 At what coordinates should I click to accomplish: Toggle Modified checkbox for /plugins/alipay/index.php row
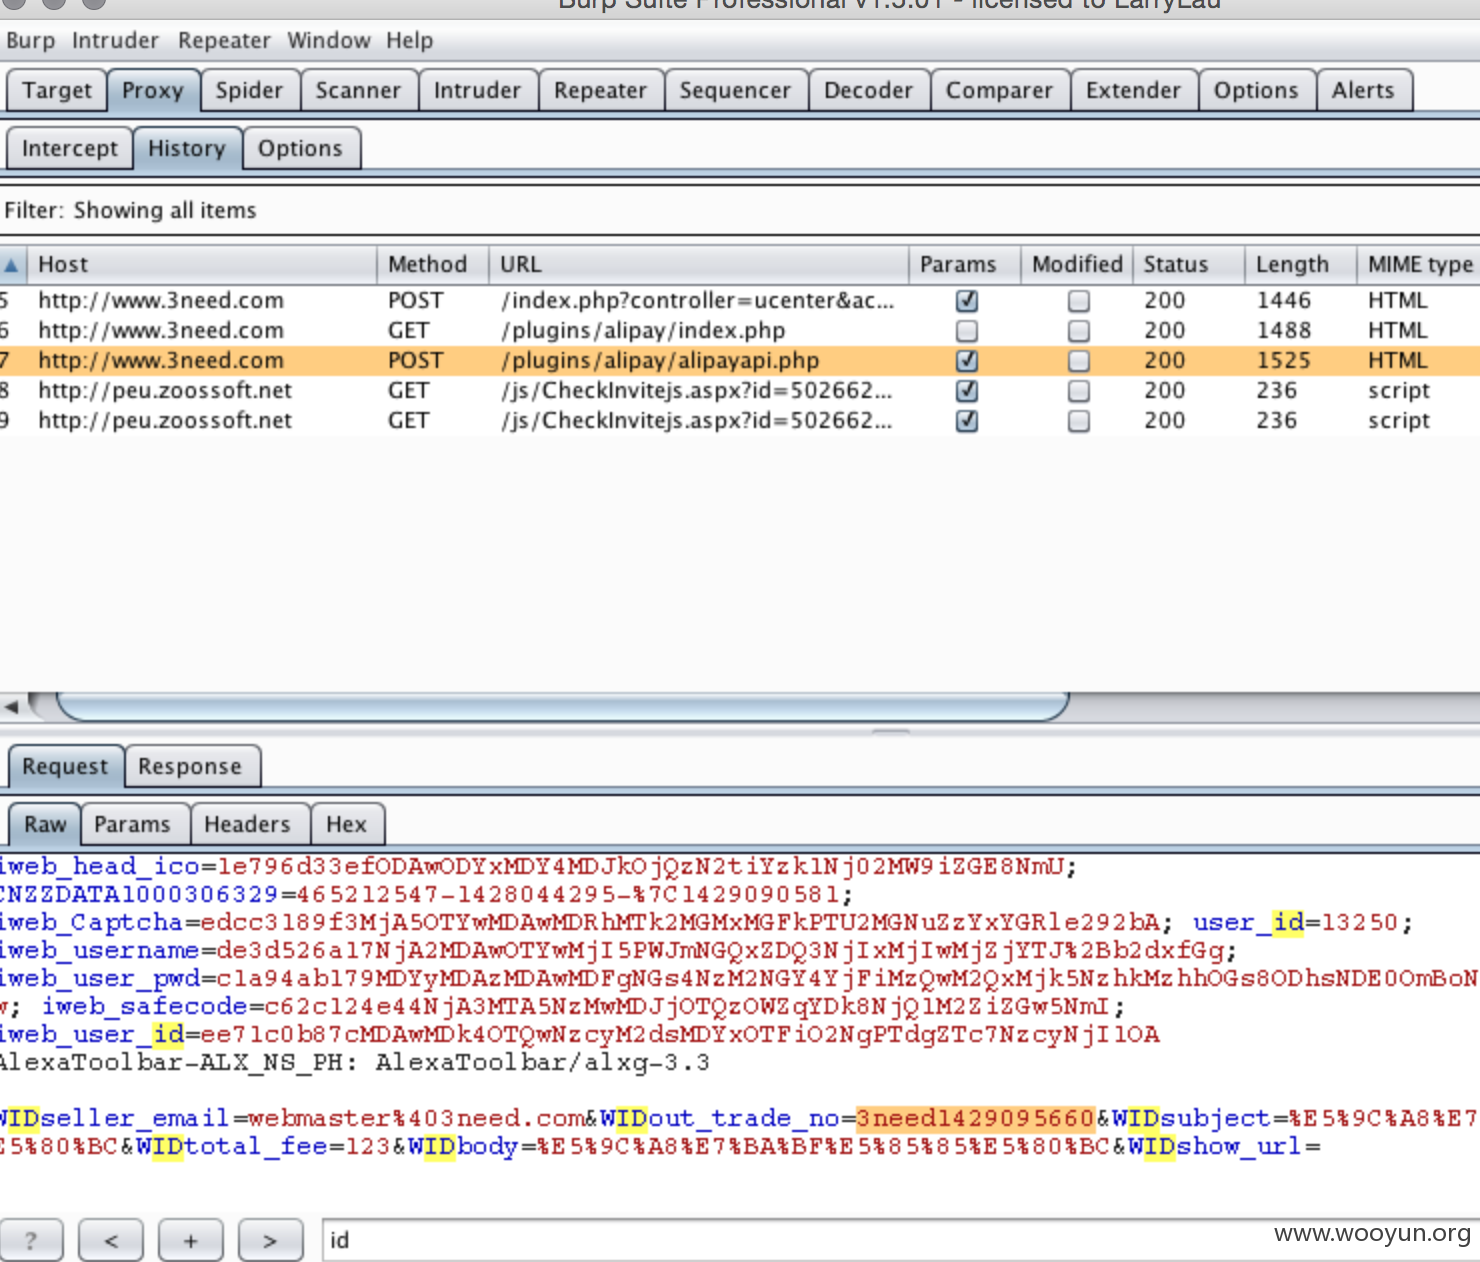[1078, 331]
